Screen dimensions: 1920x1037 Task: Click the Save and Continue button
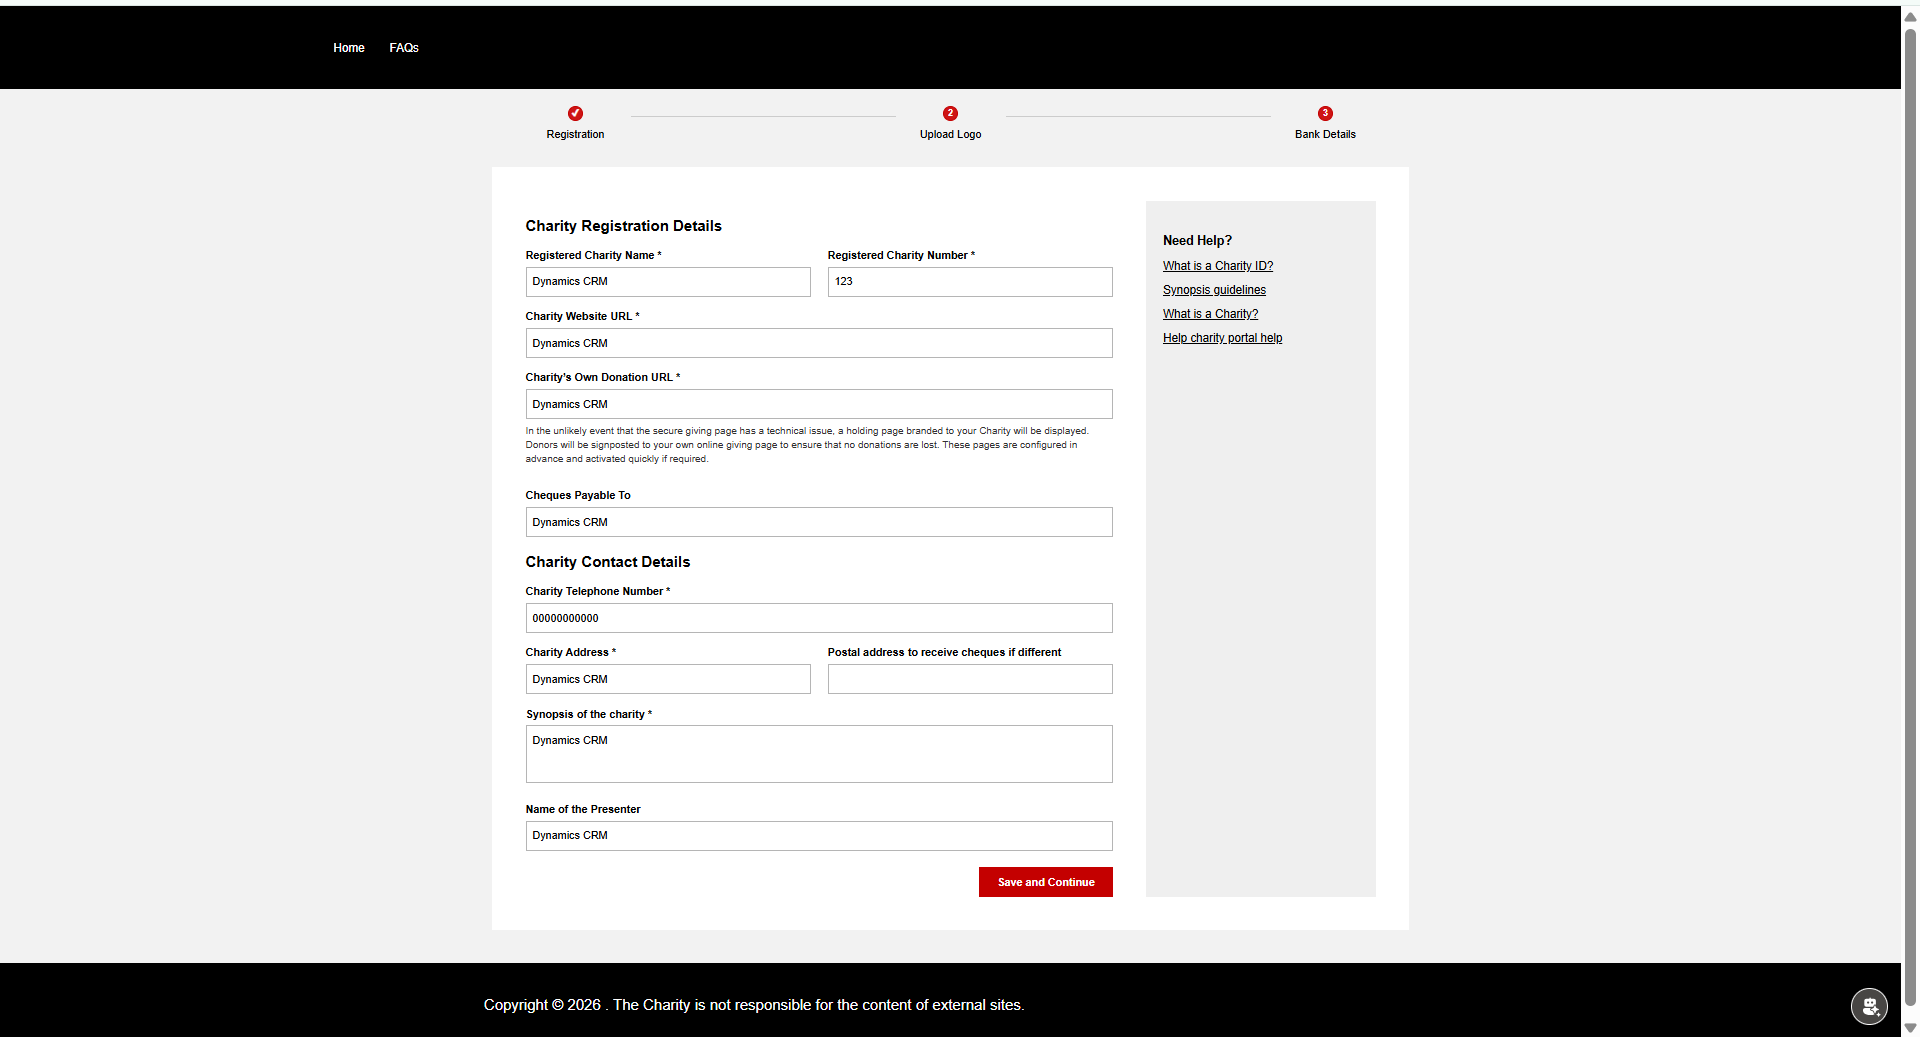(1045, 882)
